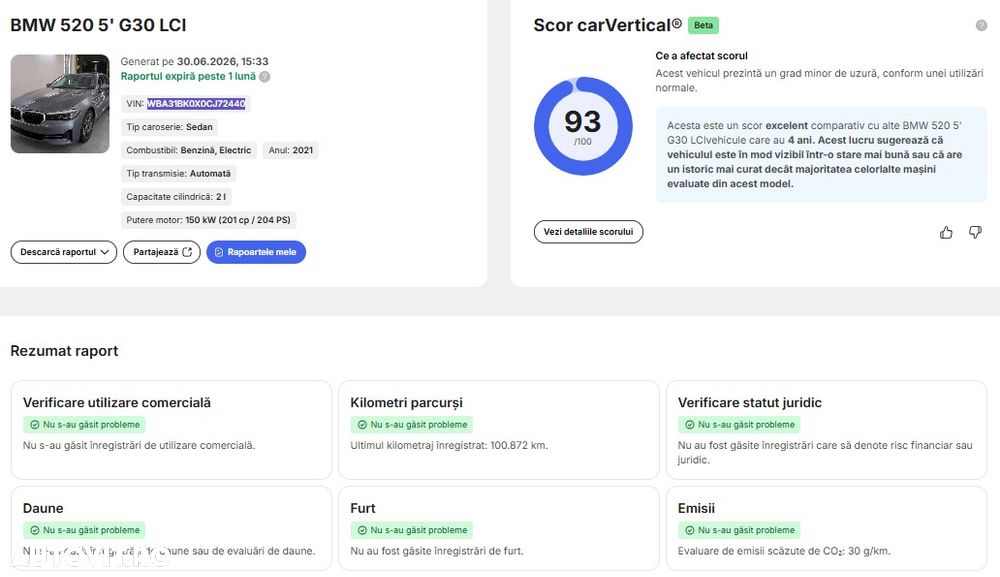The image size is (1000, 577).
Task: Open the Furt summary card
Action: (499, 529)
